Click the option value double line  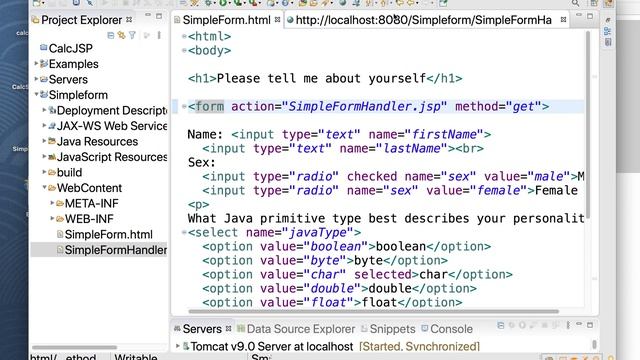(339, 289)
